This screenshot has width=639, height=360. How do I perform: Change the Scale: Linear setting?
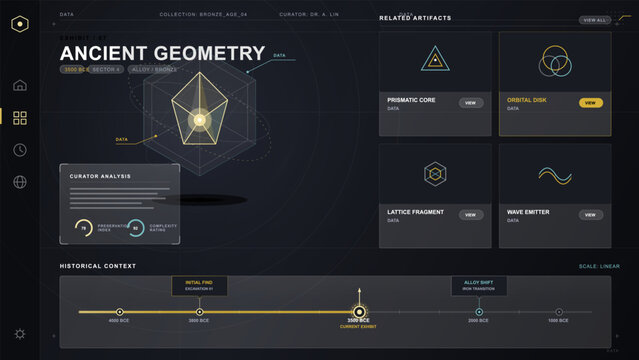tap(599, 266)
